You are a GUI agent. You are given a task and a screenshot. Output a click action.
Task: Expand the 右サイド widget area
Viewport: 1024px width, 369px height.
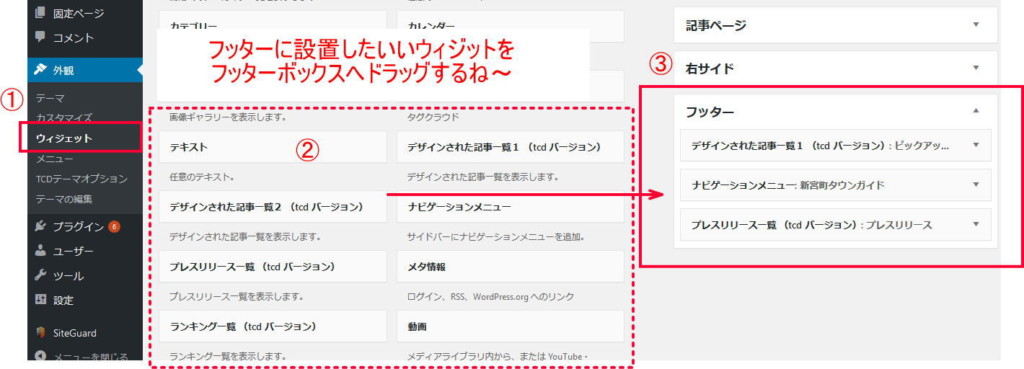click(x=976, y=67)
